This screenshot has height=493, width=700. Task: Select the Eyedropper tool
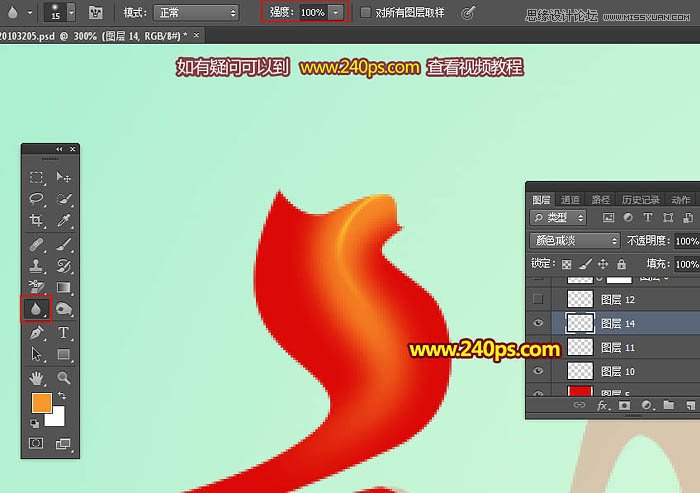coord(63,220)
